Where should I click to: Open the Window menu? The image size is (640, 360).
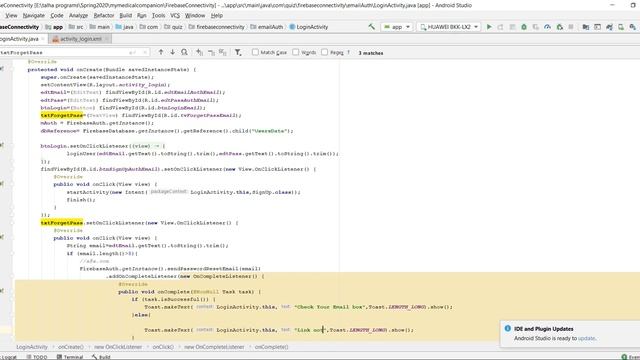(195, 16)
